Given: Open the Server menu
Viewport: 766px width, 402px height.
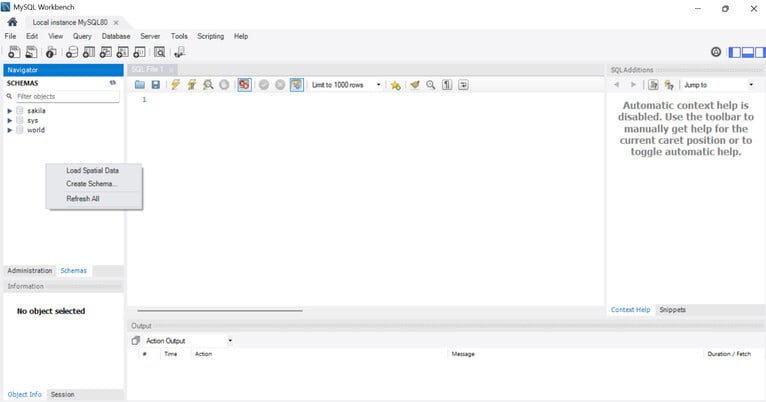Looking at the screenshot, I should (150, 36).
